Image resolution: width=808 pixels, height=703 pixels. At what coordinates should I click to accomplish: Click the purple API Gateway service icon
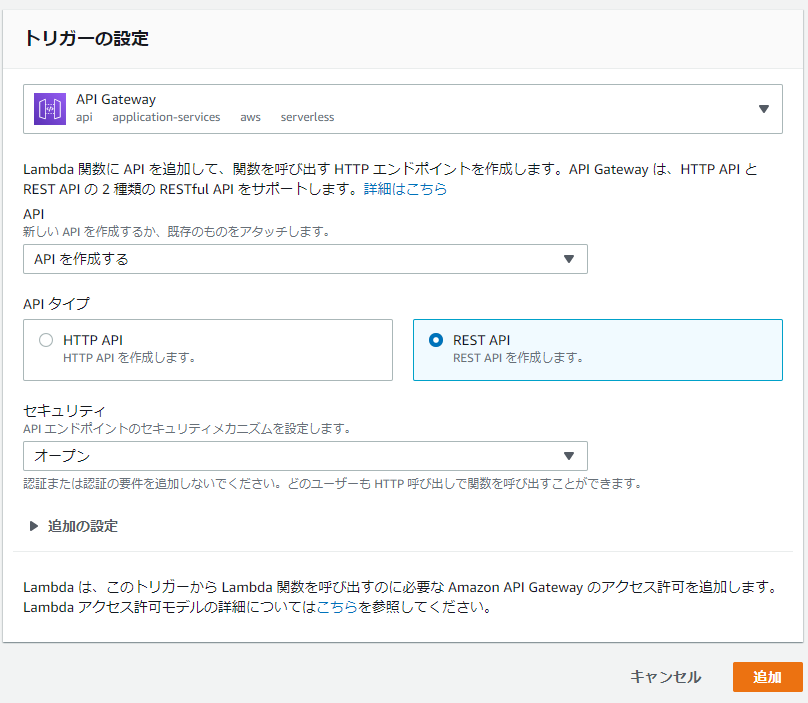50,109
